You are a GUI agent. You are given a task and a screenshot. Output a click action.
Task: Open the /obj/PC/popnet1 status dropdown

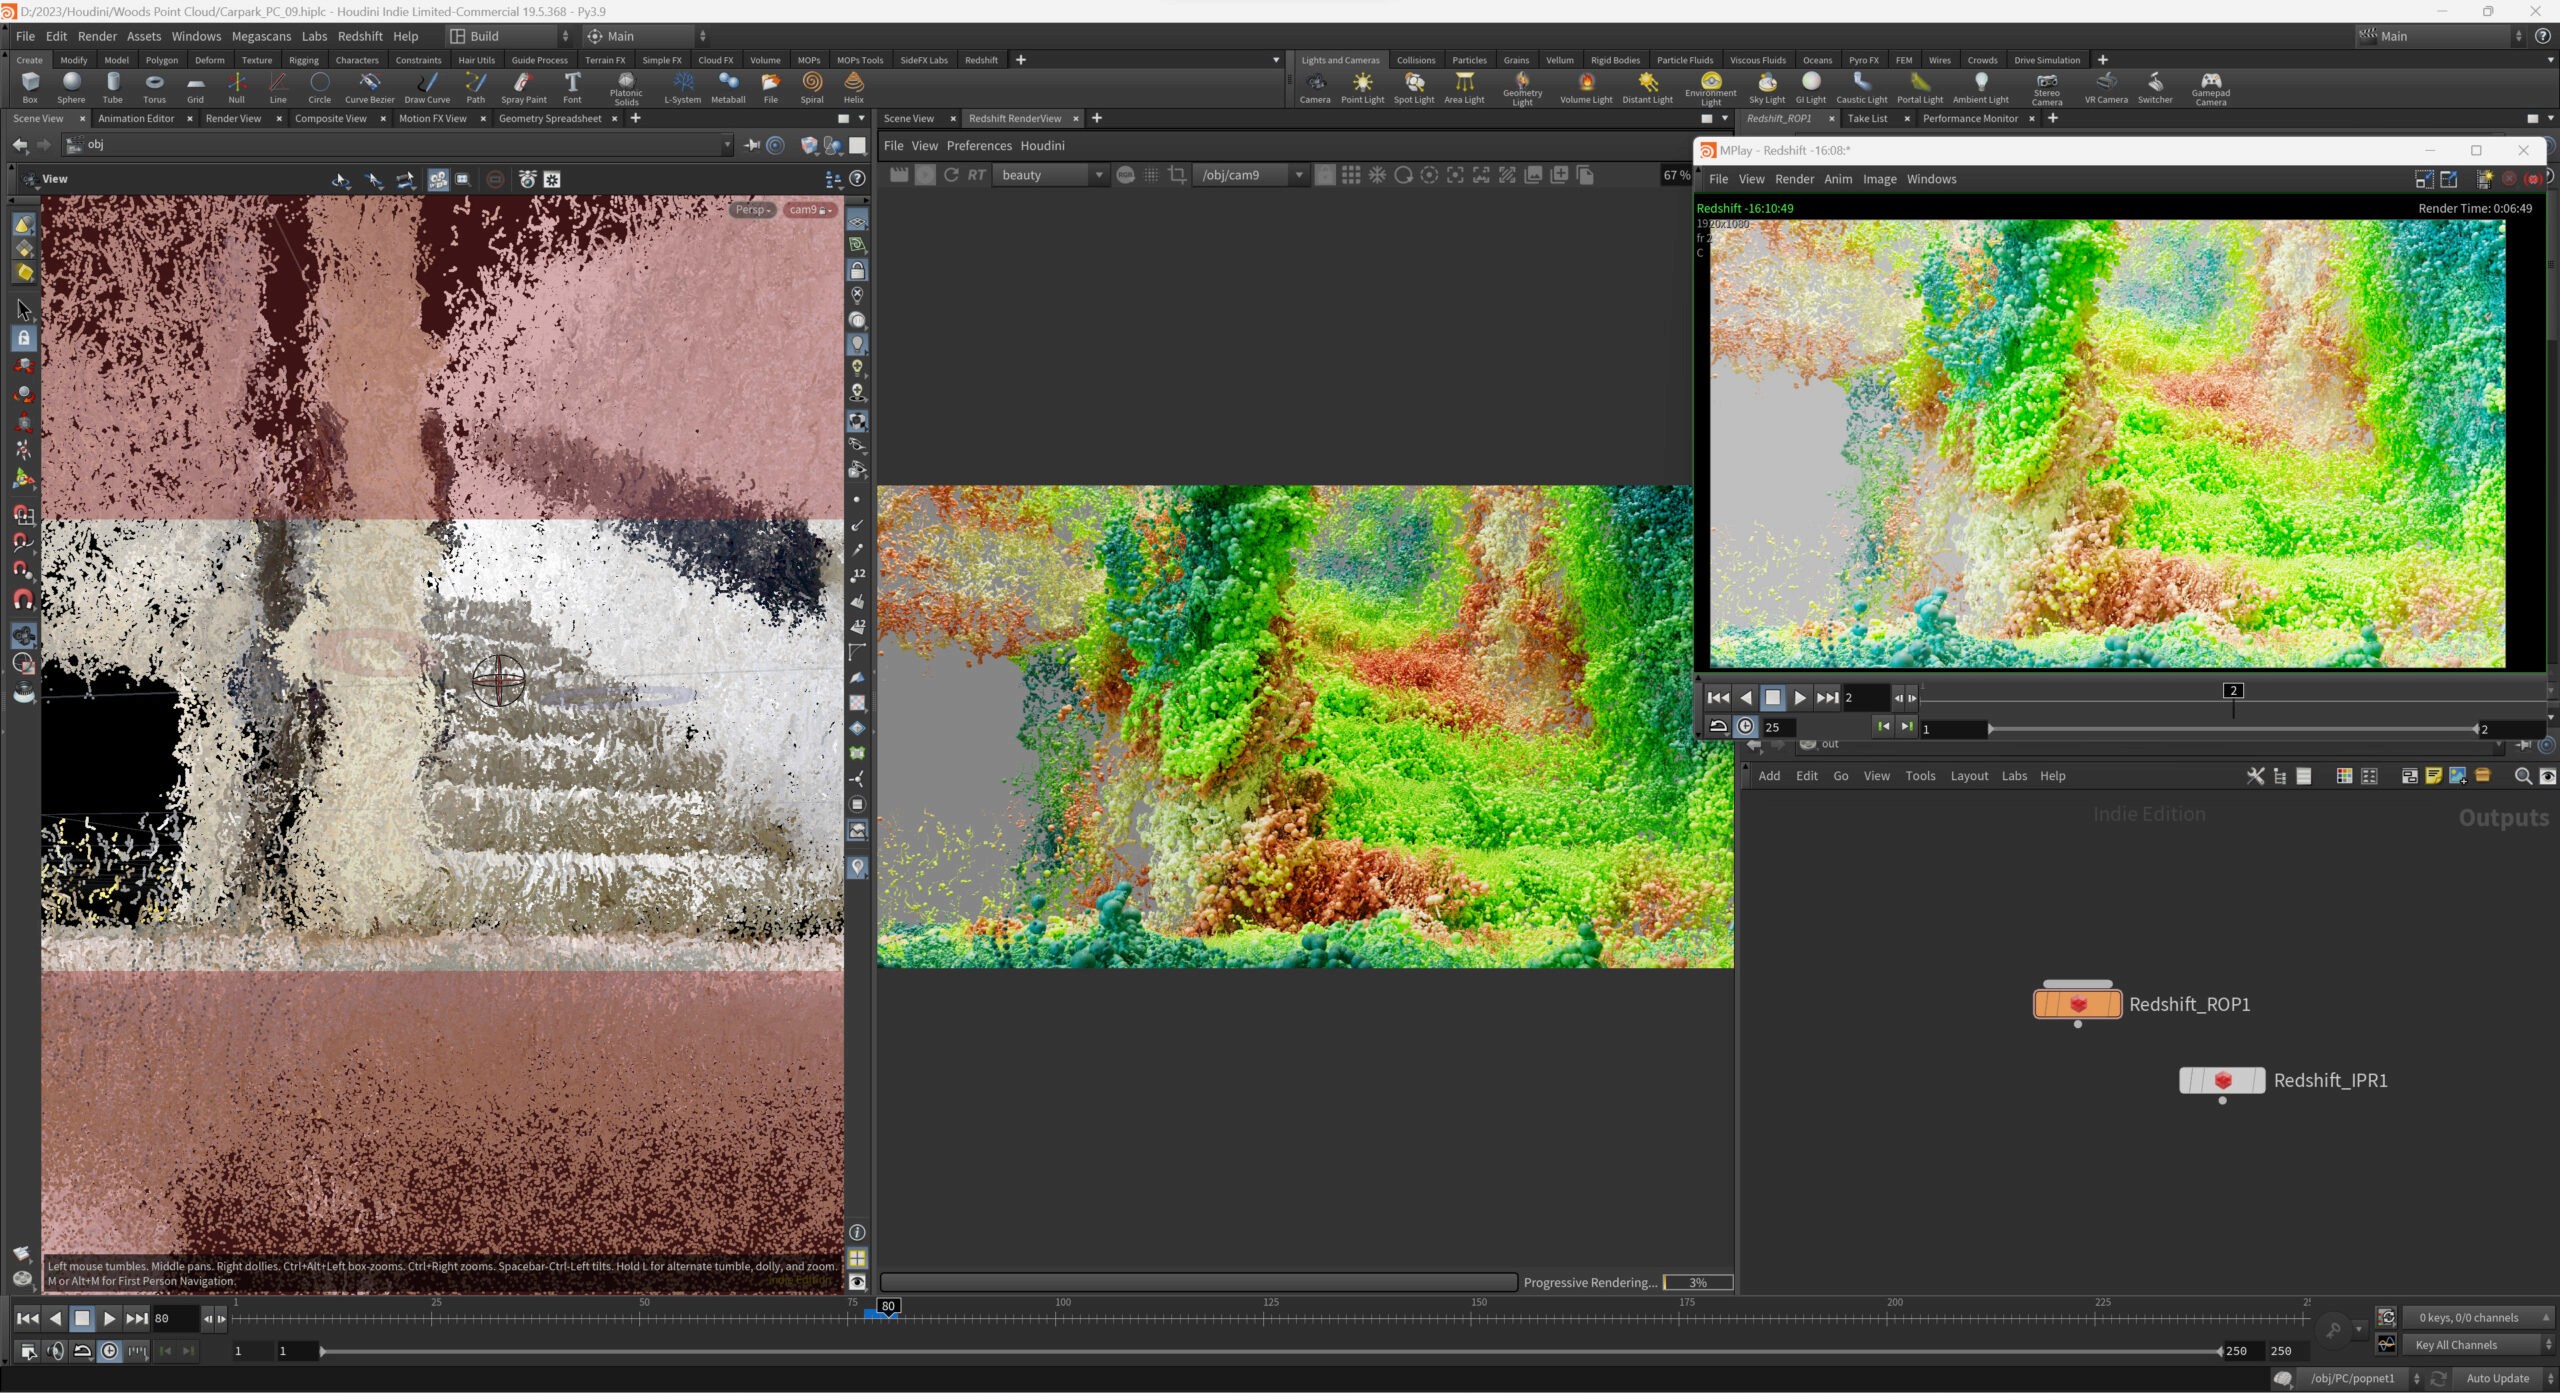tap(2362, 1378)
